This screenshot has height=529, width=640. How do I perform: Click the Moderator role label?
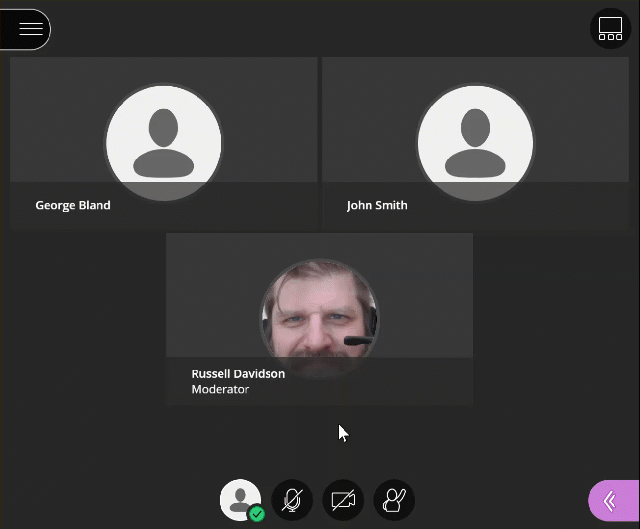click(220, 389)
